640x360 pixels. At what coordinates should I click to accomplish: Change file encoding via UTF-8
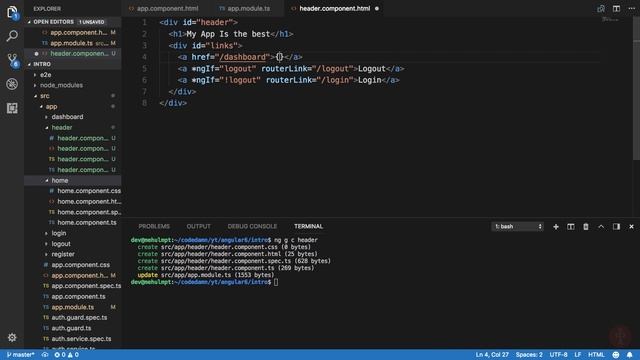coord(558,355)
